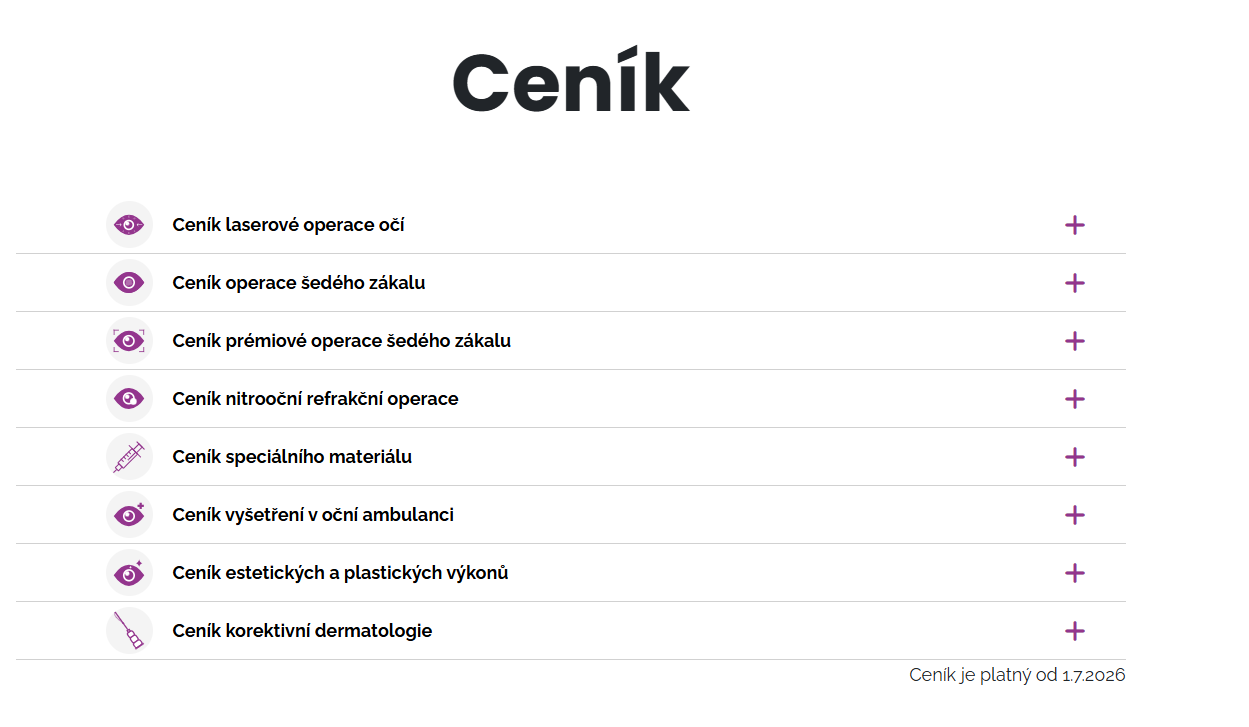Click the eye-plus icon for vyšetření v ambulanci
Image resolution: width=1249 pixels, height=727 pixels.
pos(129,515)
